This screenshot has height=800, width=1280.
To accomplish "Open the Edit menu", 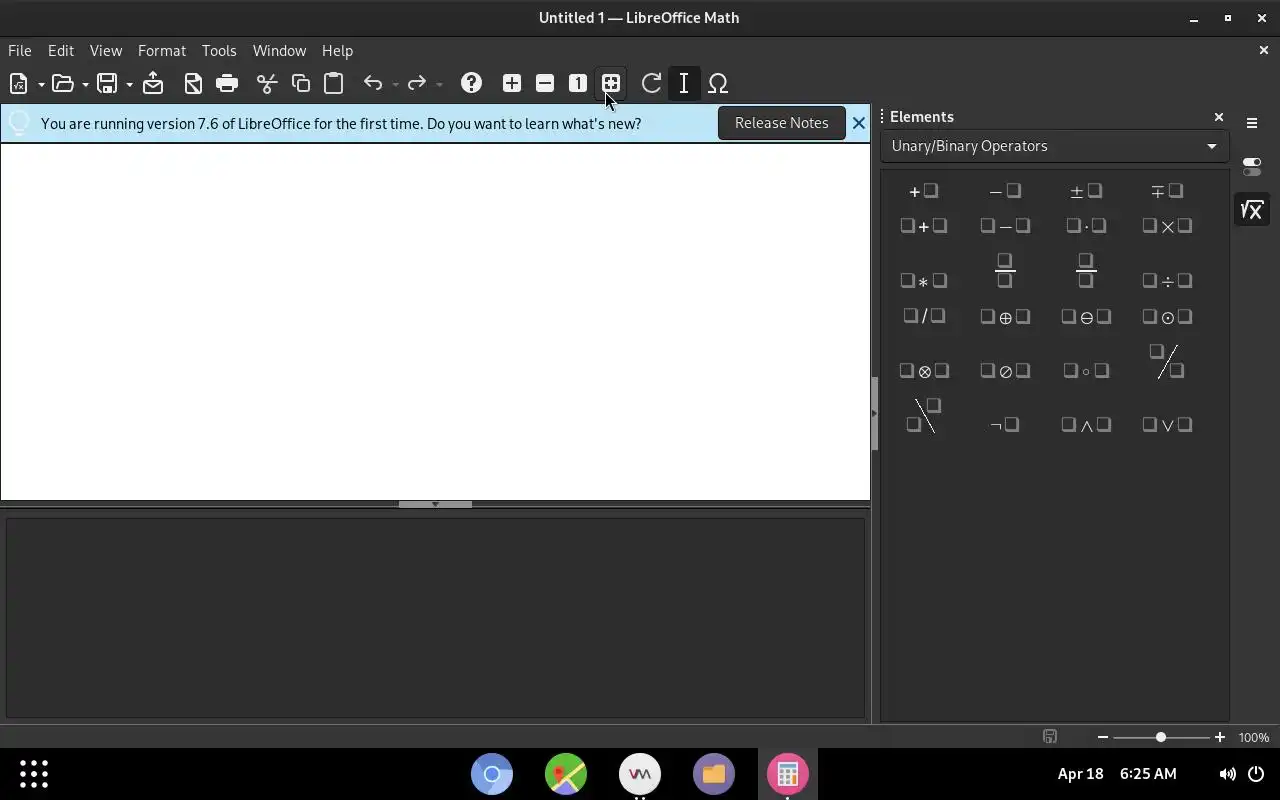I will pos(61,50).
